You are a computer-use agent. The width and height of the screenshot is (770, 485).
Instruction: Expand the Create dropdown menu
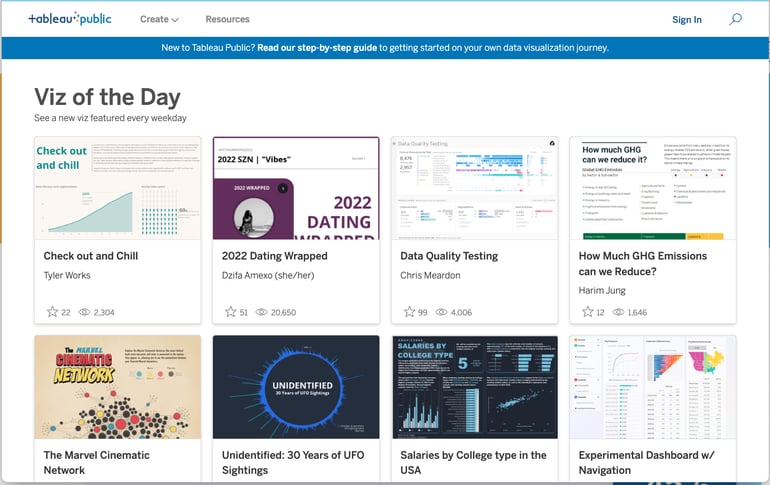[159, 19]
